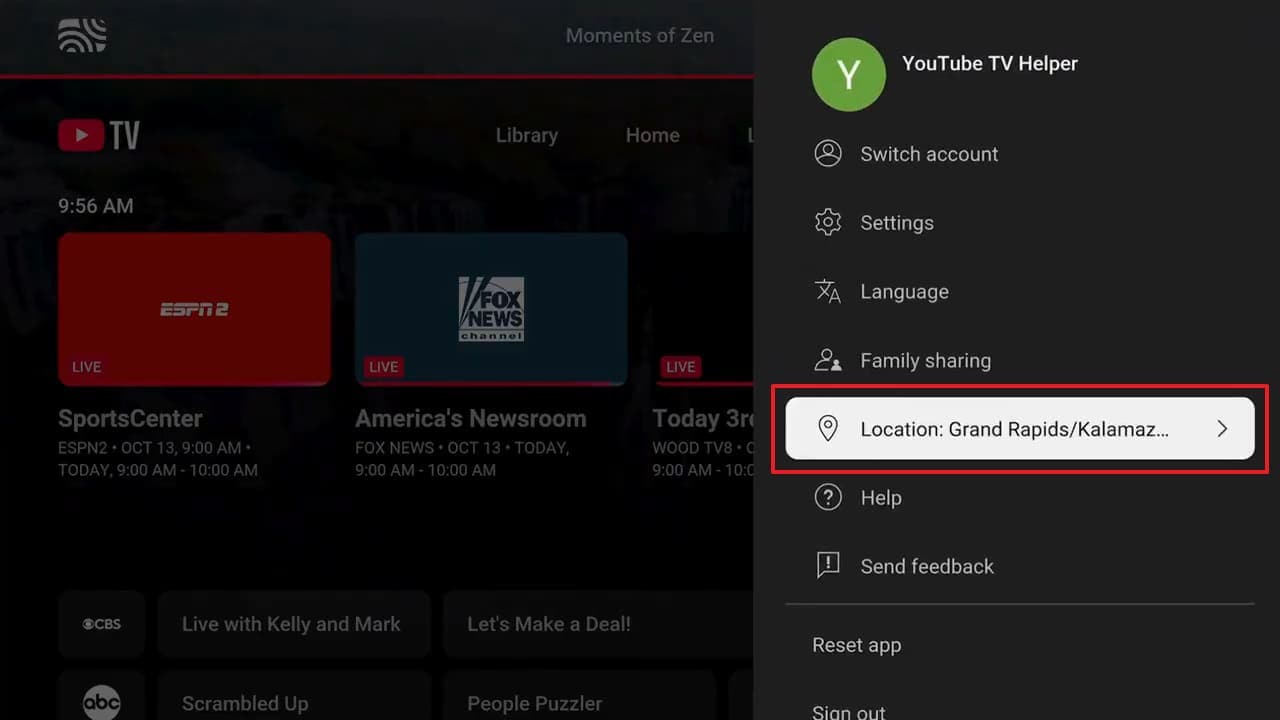Viewport: 1280px width, 720px height.
Task: Click the YouTube TV logo
Action: coord(99,135)
